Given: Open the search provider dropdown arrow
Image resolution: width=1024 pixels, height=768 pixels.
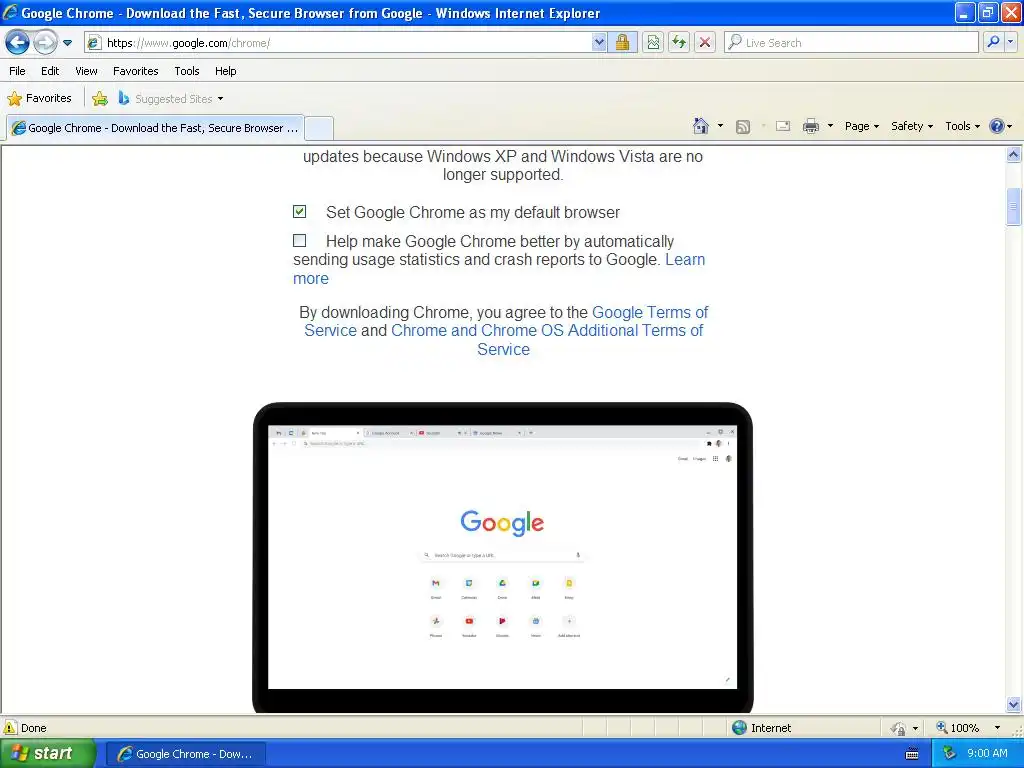Looking at the screenshot, I should point(1011,42).
